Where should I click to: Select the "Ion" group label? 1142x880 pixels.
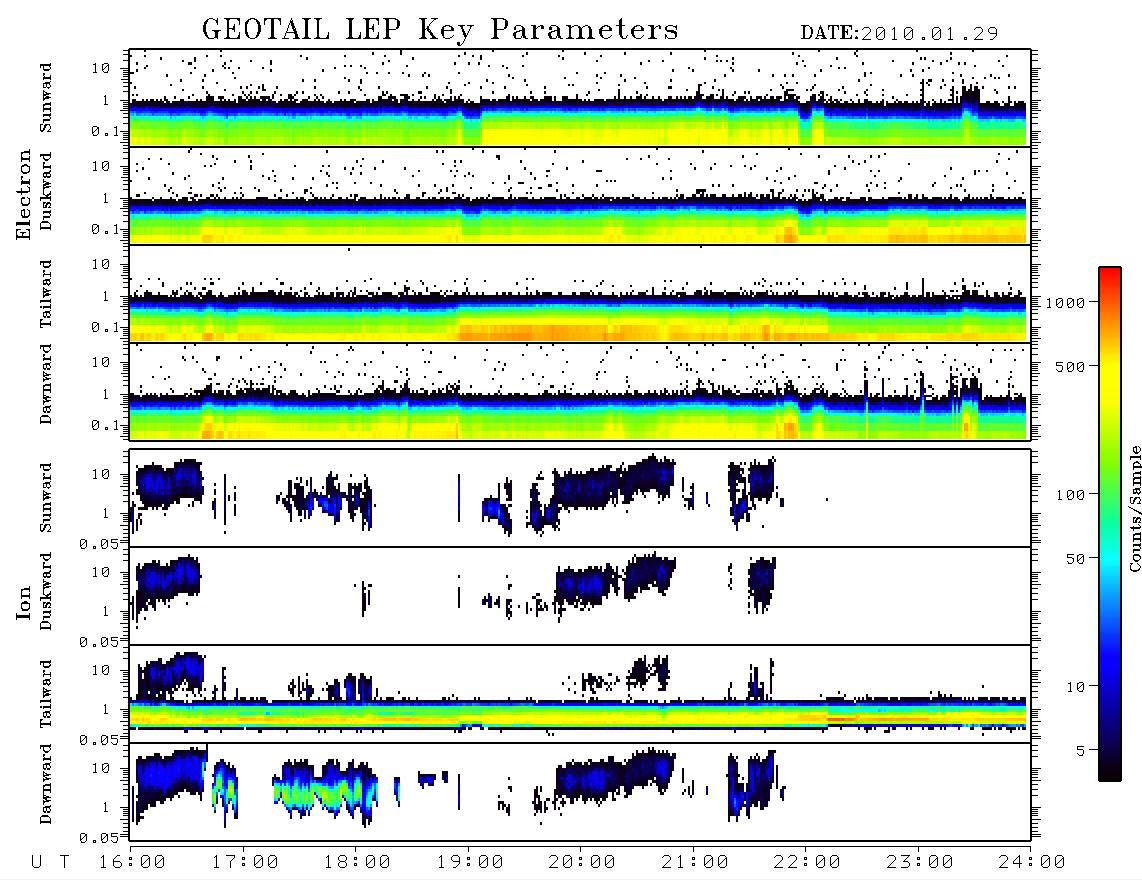24,603
